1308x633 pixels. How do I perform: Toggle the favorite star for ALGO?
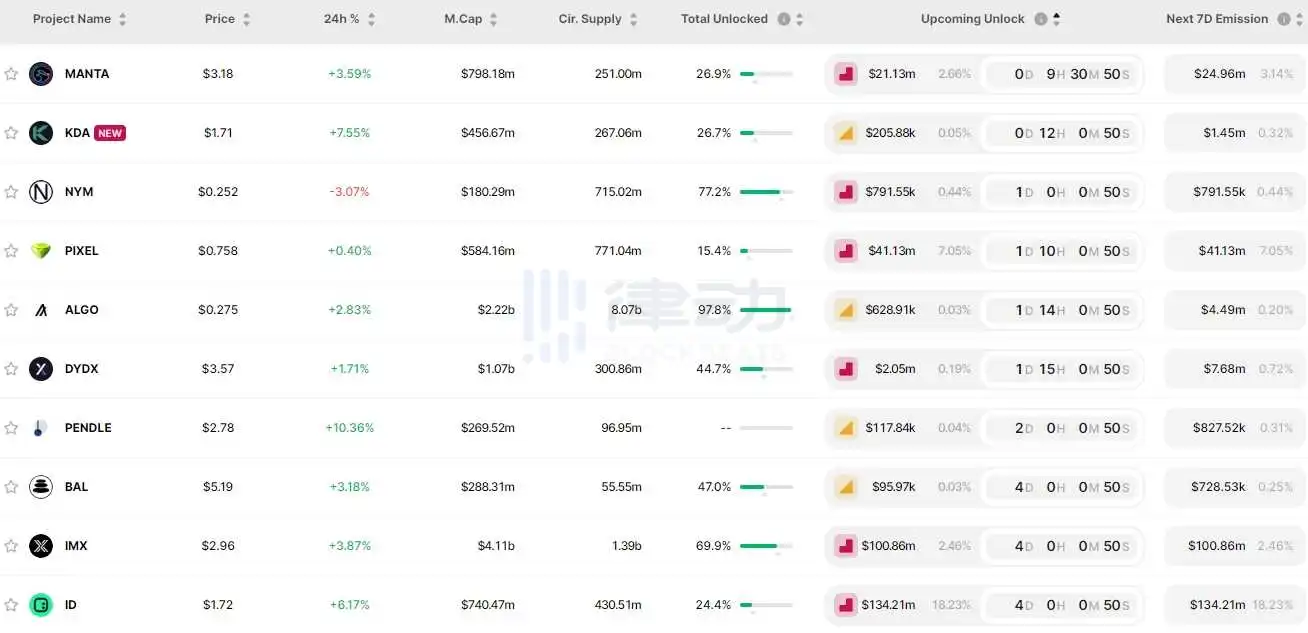[x=11, y=310]
